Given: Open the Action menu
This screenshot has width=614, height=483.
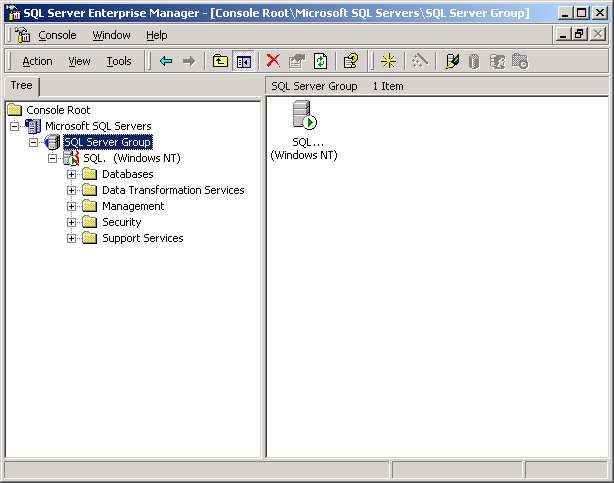Looking at the screenshot, I should 37,61.
